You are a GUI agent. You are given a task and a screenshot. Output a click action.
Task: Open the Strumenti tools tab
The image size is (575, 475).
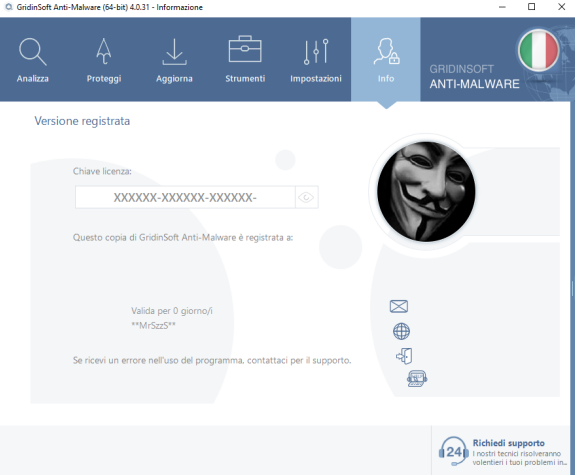pos(245,60)
